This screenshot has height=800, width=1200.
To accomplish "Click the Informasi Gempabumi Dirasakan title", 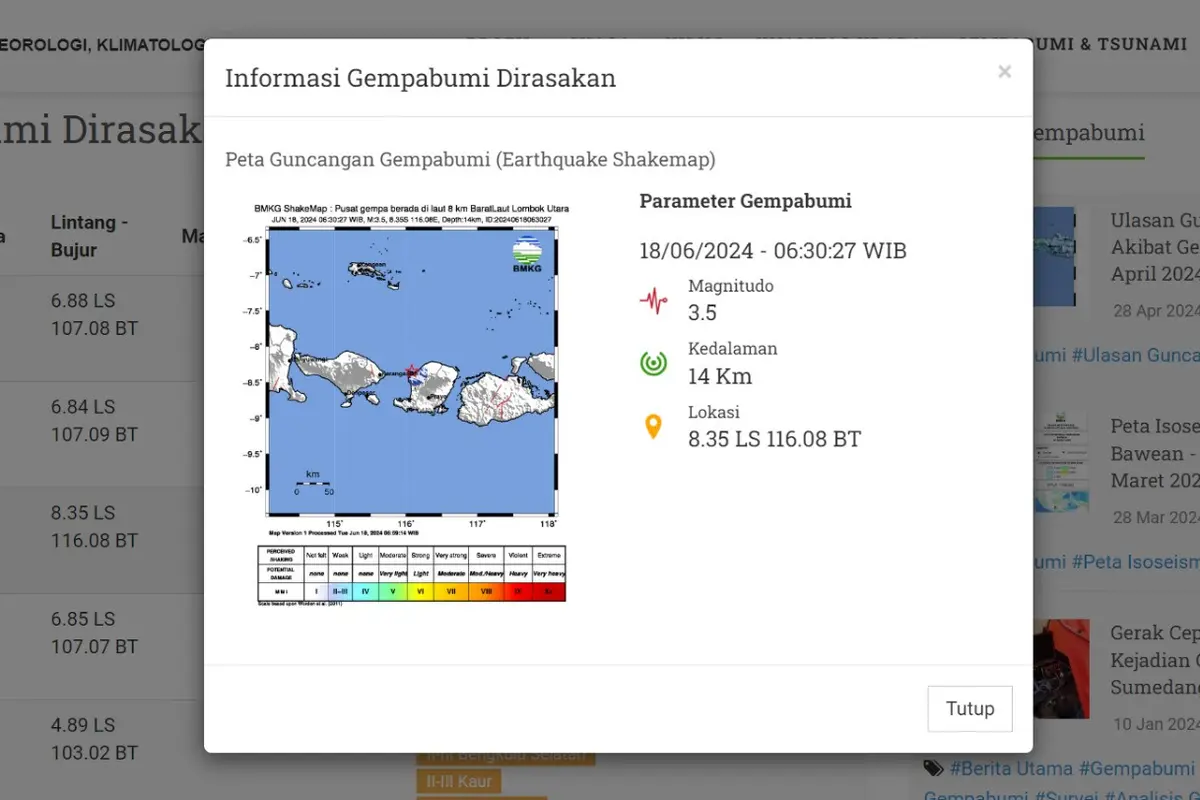I will [420, 78].
